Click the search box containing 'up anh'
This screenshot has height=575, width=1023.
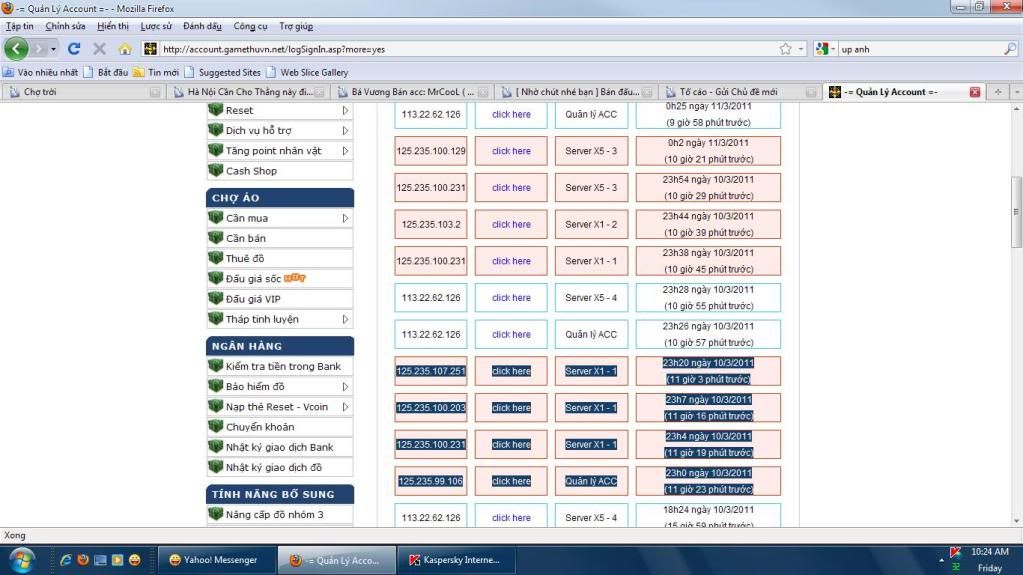click(x=920, y=49)
